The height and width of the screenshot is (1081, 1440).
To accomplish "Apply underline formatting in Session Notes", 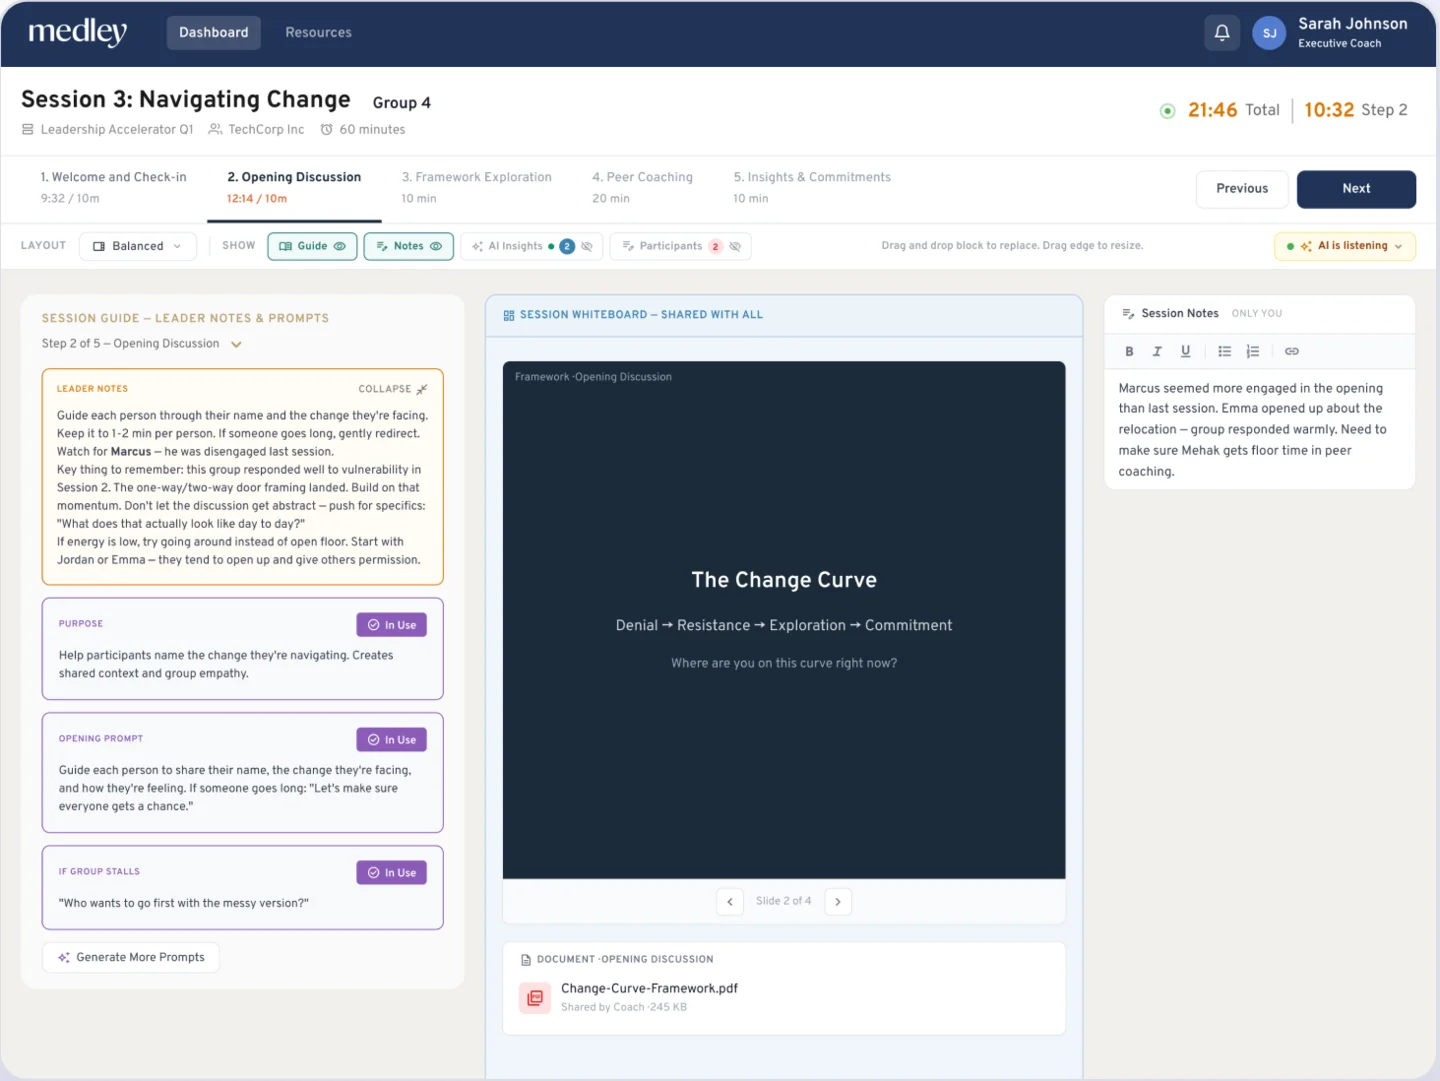I will pyautogui.click(x=1185, y=351).
